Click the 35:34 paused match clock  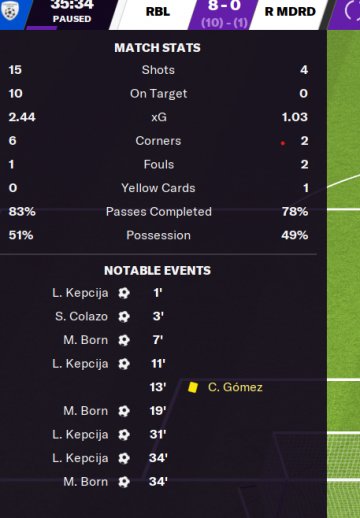tap(72, 5)
